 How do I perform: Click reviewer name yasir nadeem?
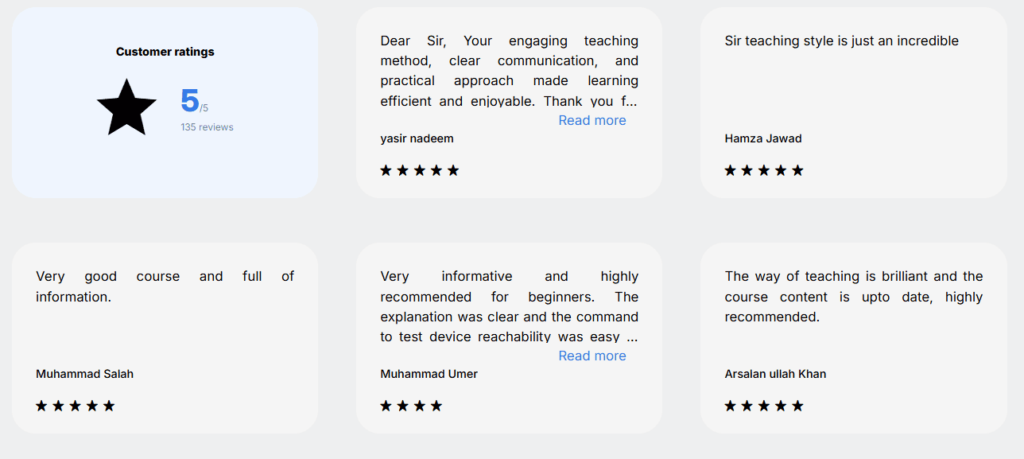(417, 138)
